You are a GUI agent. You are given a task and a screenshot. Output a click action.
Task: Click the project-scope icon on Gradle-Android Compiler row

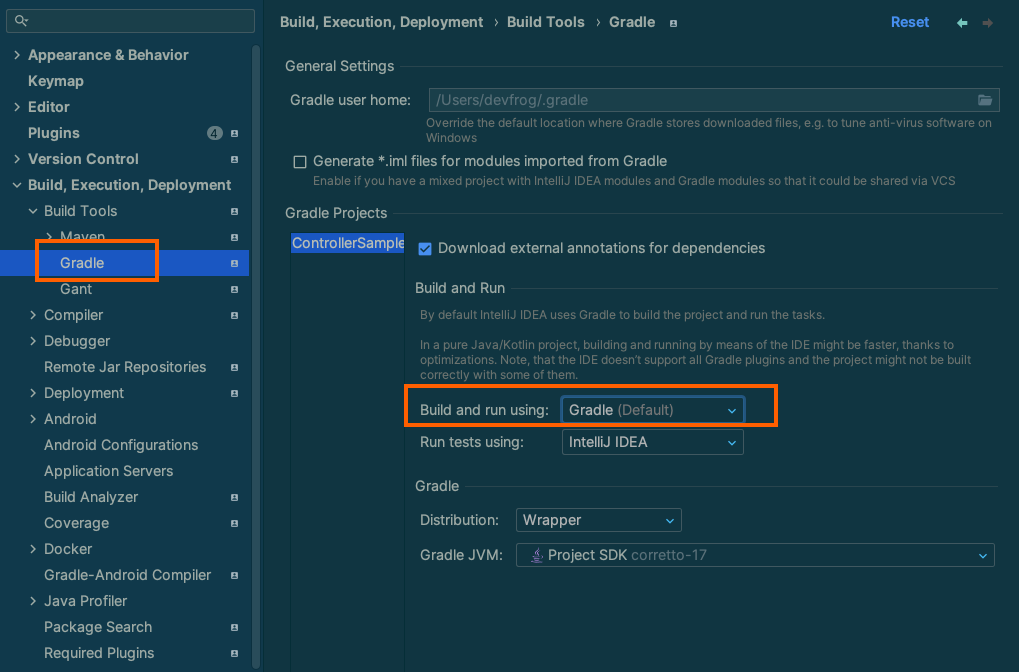point(235,575)
